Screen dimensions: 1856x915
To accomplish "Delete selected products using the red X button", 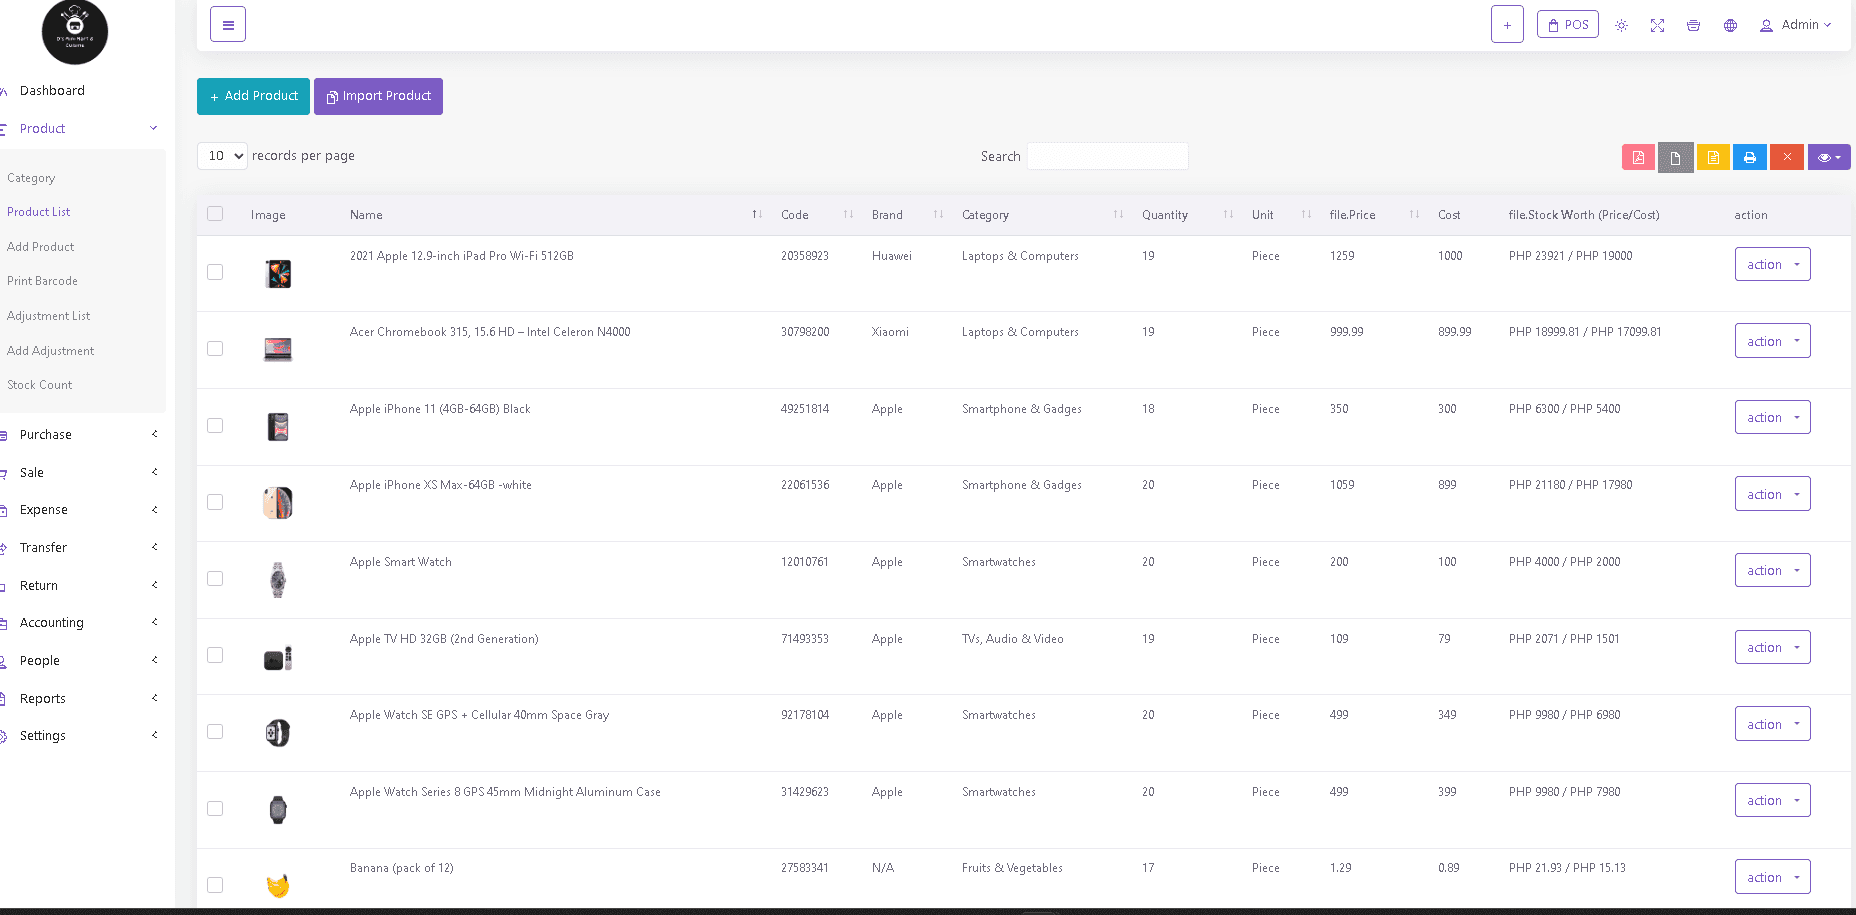I will click(1787, 157).
